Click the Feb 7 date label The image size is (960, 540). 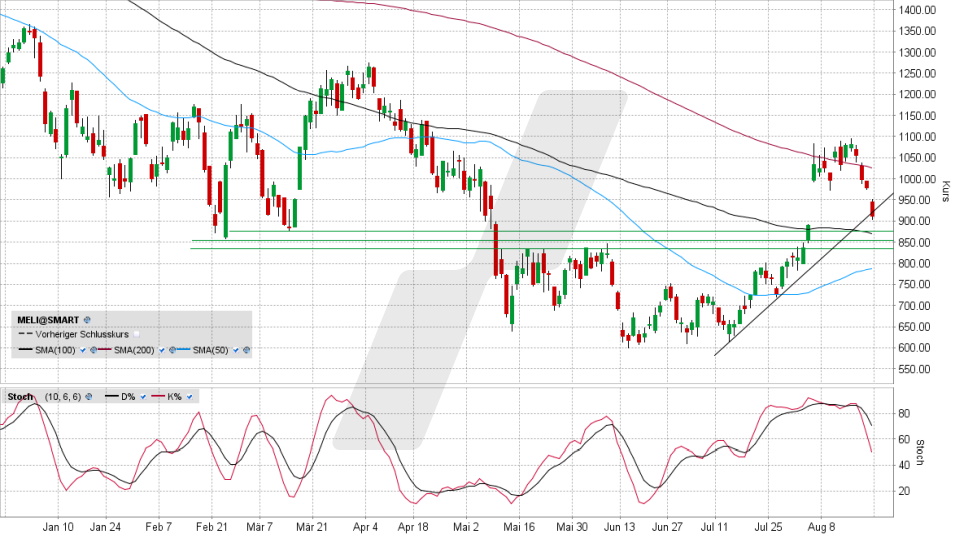(x=159, y=527)
